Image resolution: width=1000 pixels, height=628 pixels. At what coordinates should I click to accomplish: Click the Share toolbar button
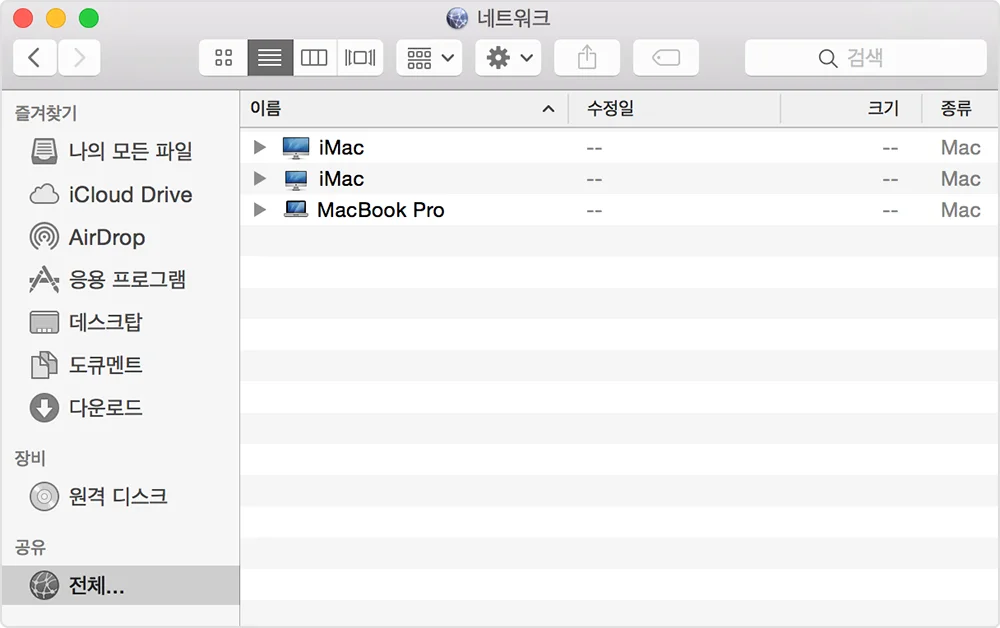[x=587, y=58]
